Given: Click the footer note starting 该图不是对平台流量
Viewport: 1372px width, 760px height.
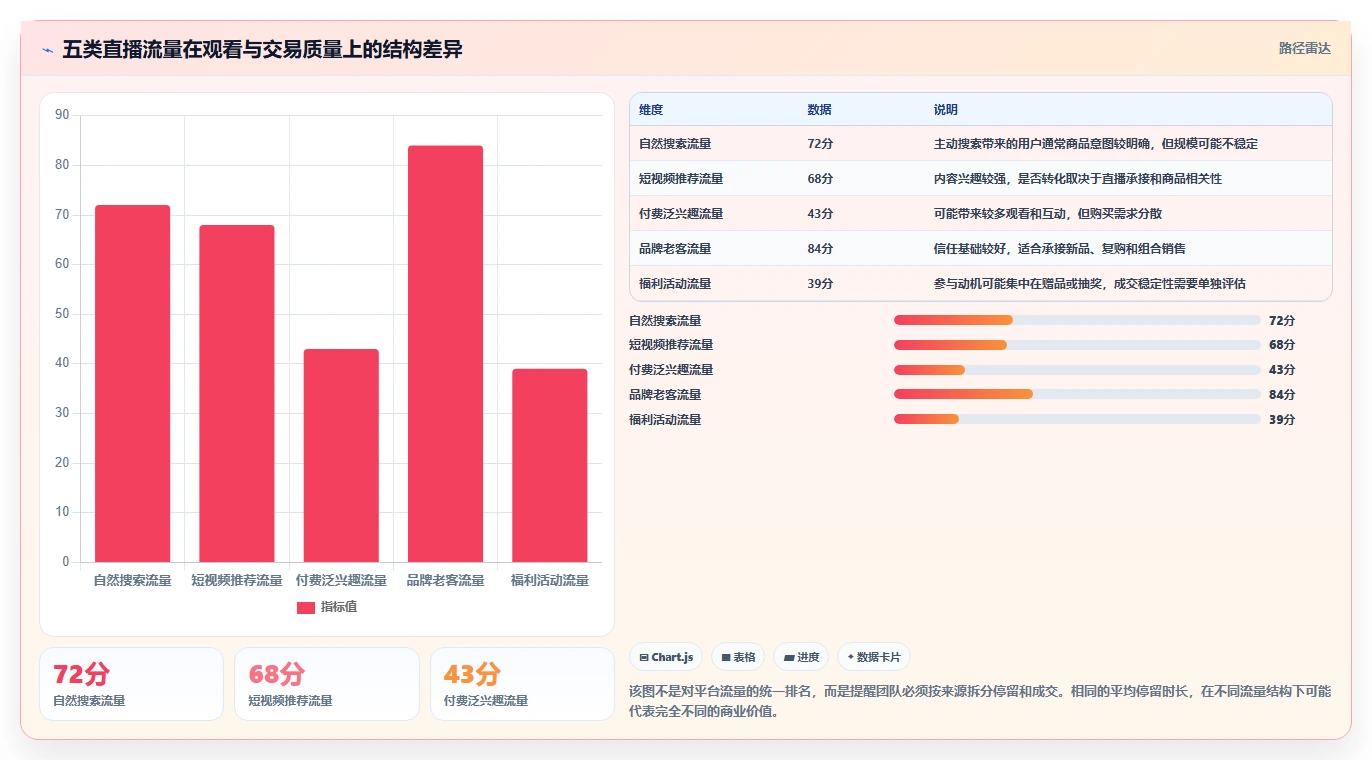Looking at the screenshot, I should point(980,702).
